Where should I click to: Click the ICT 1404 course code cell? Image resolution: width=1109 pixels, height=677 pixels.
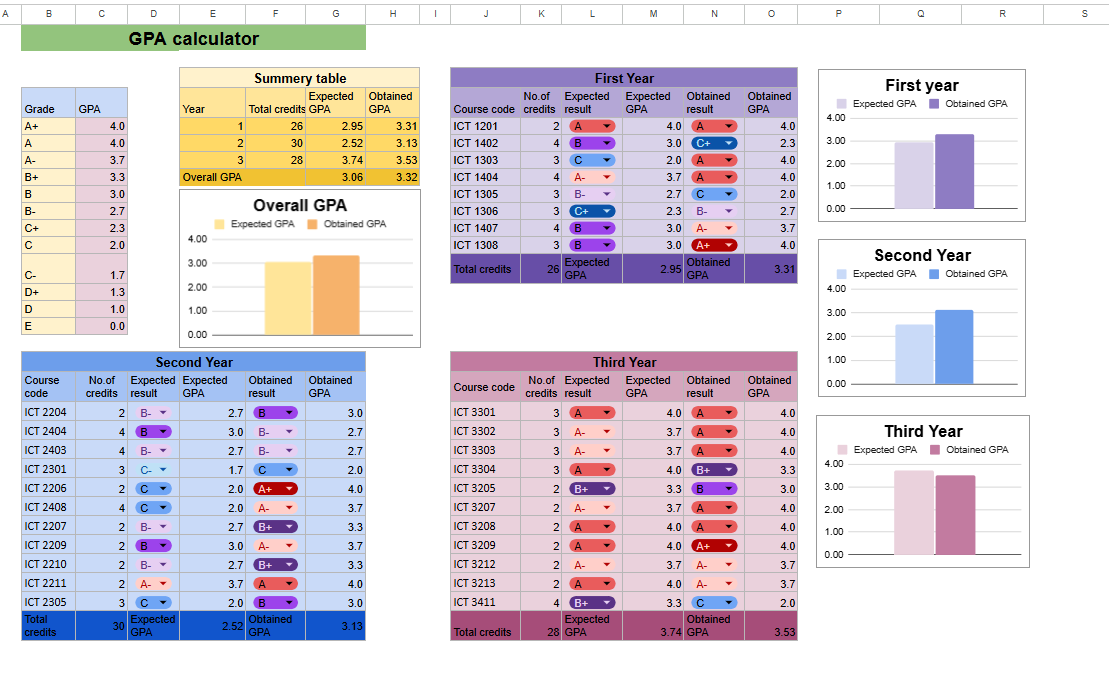click(485, 178)
